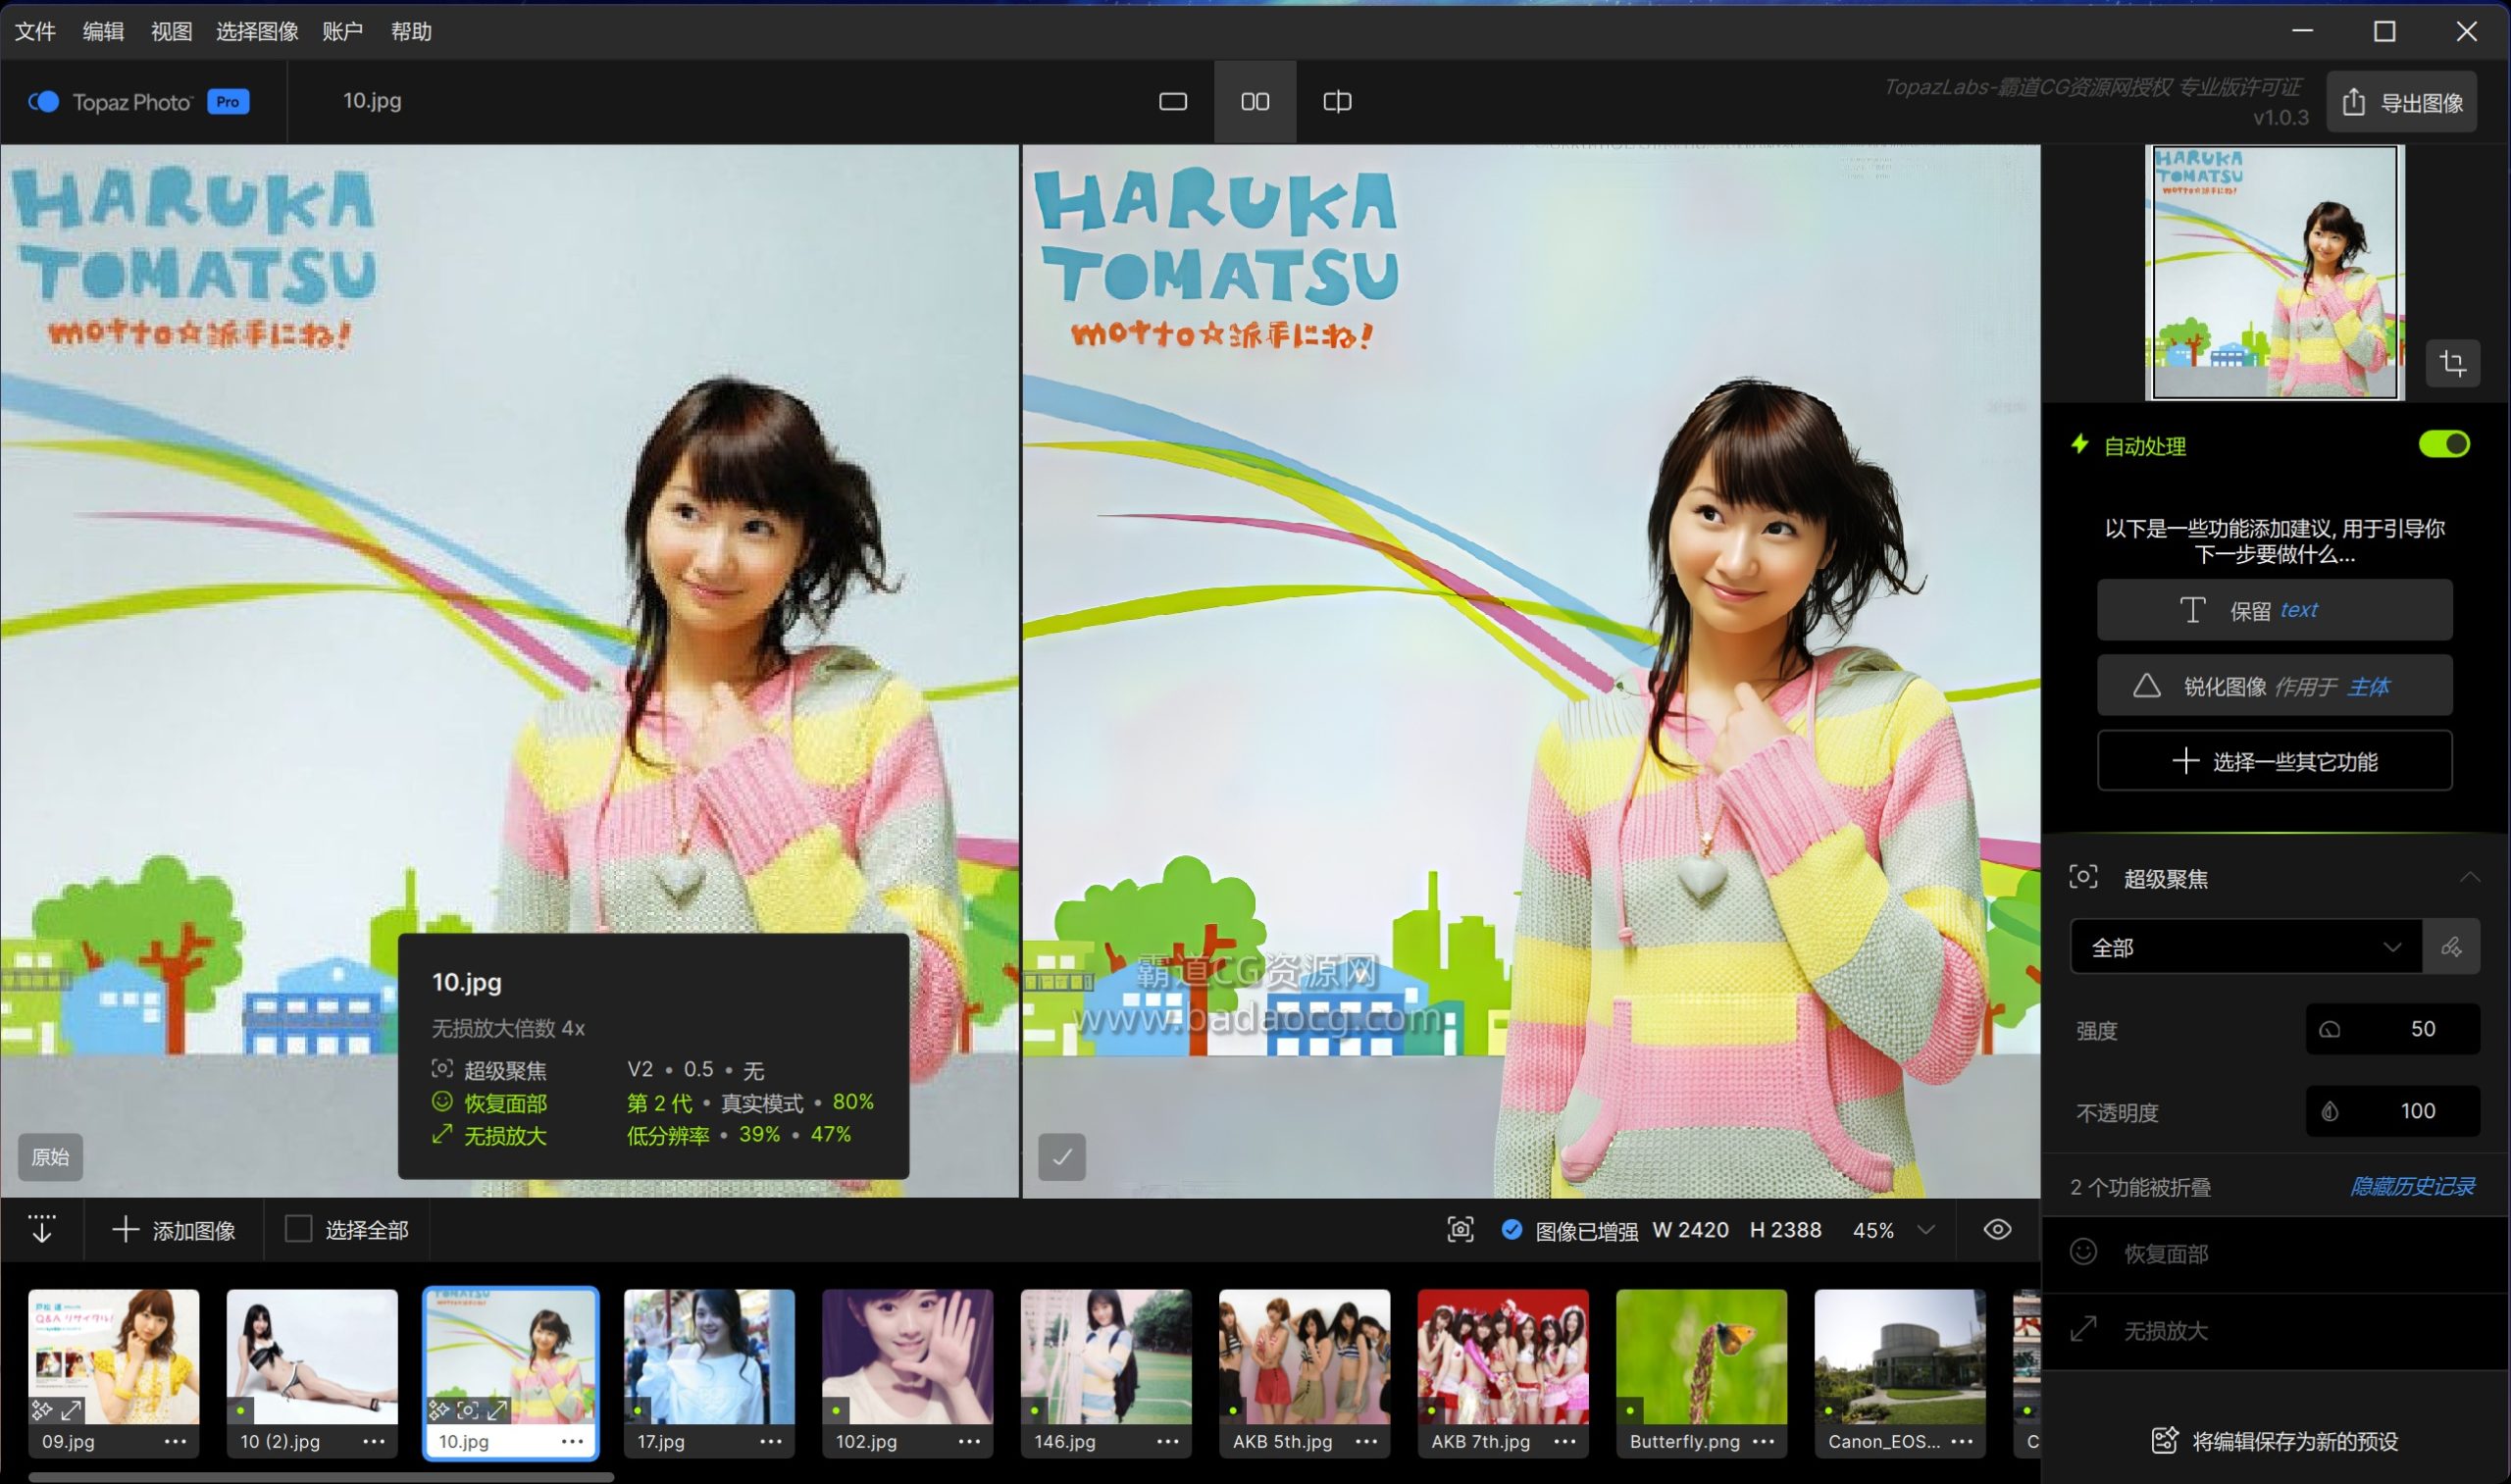Collapse the 超级聚焦 panel chevron
The height and width of the screenshot is (1484, 2511).
pos(2469,878)
